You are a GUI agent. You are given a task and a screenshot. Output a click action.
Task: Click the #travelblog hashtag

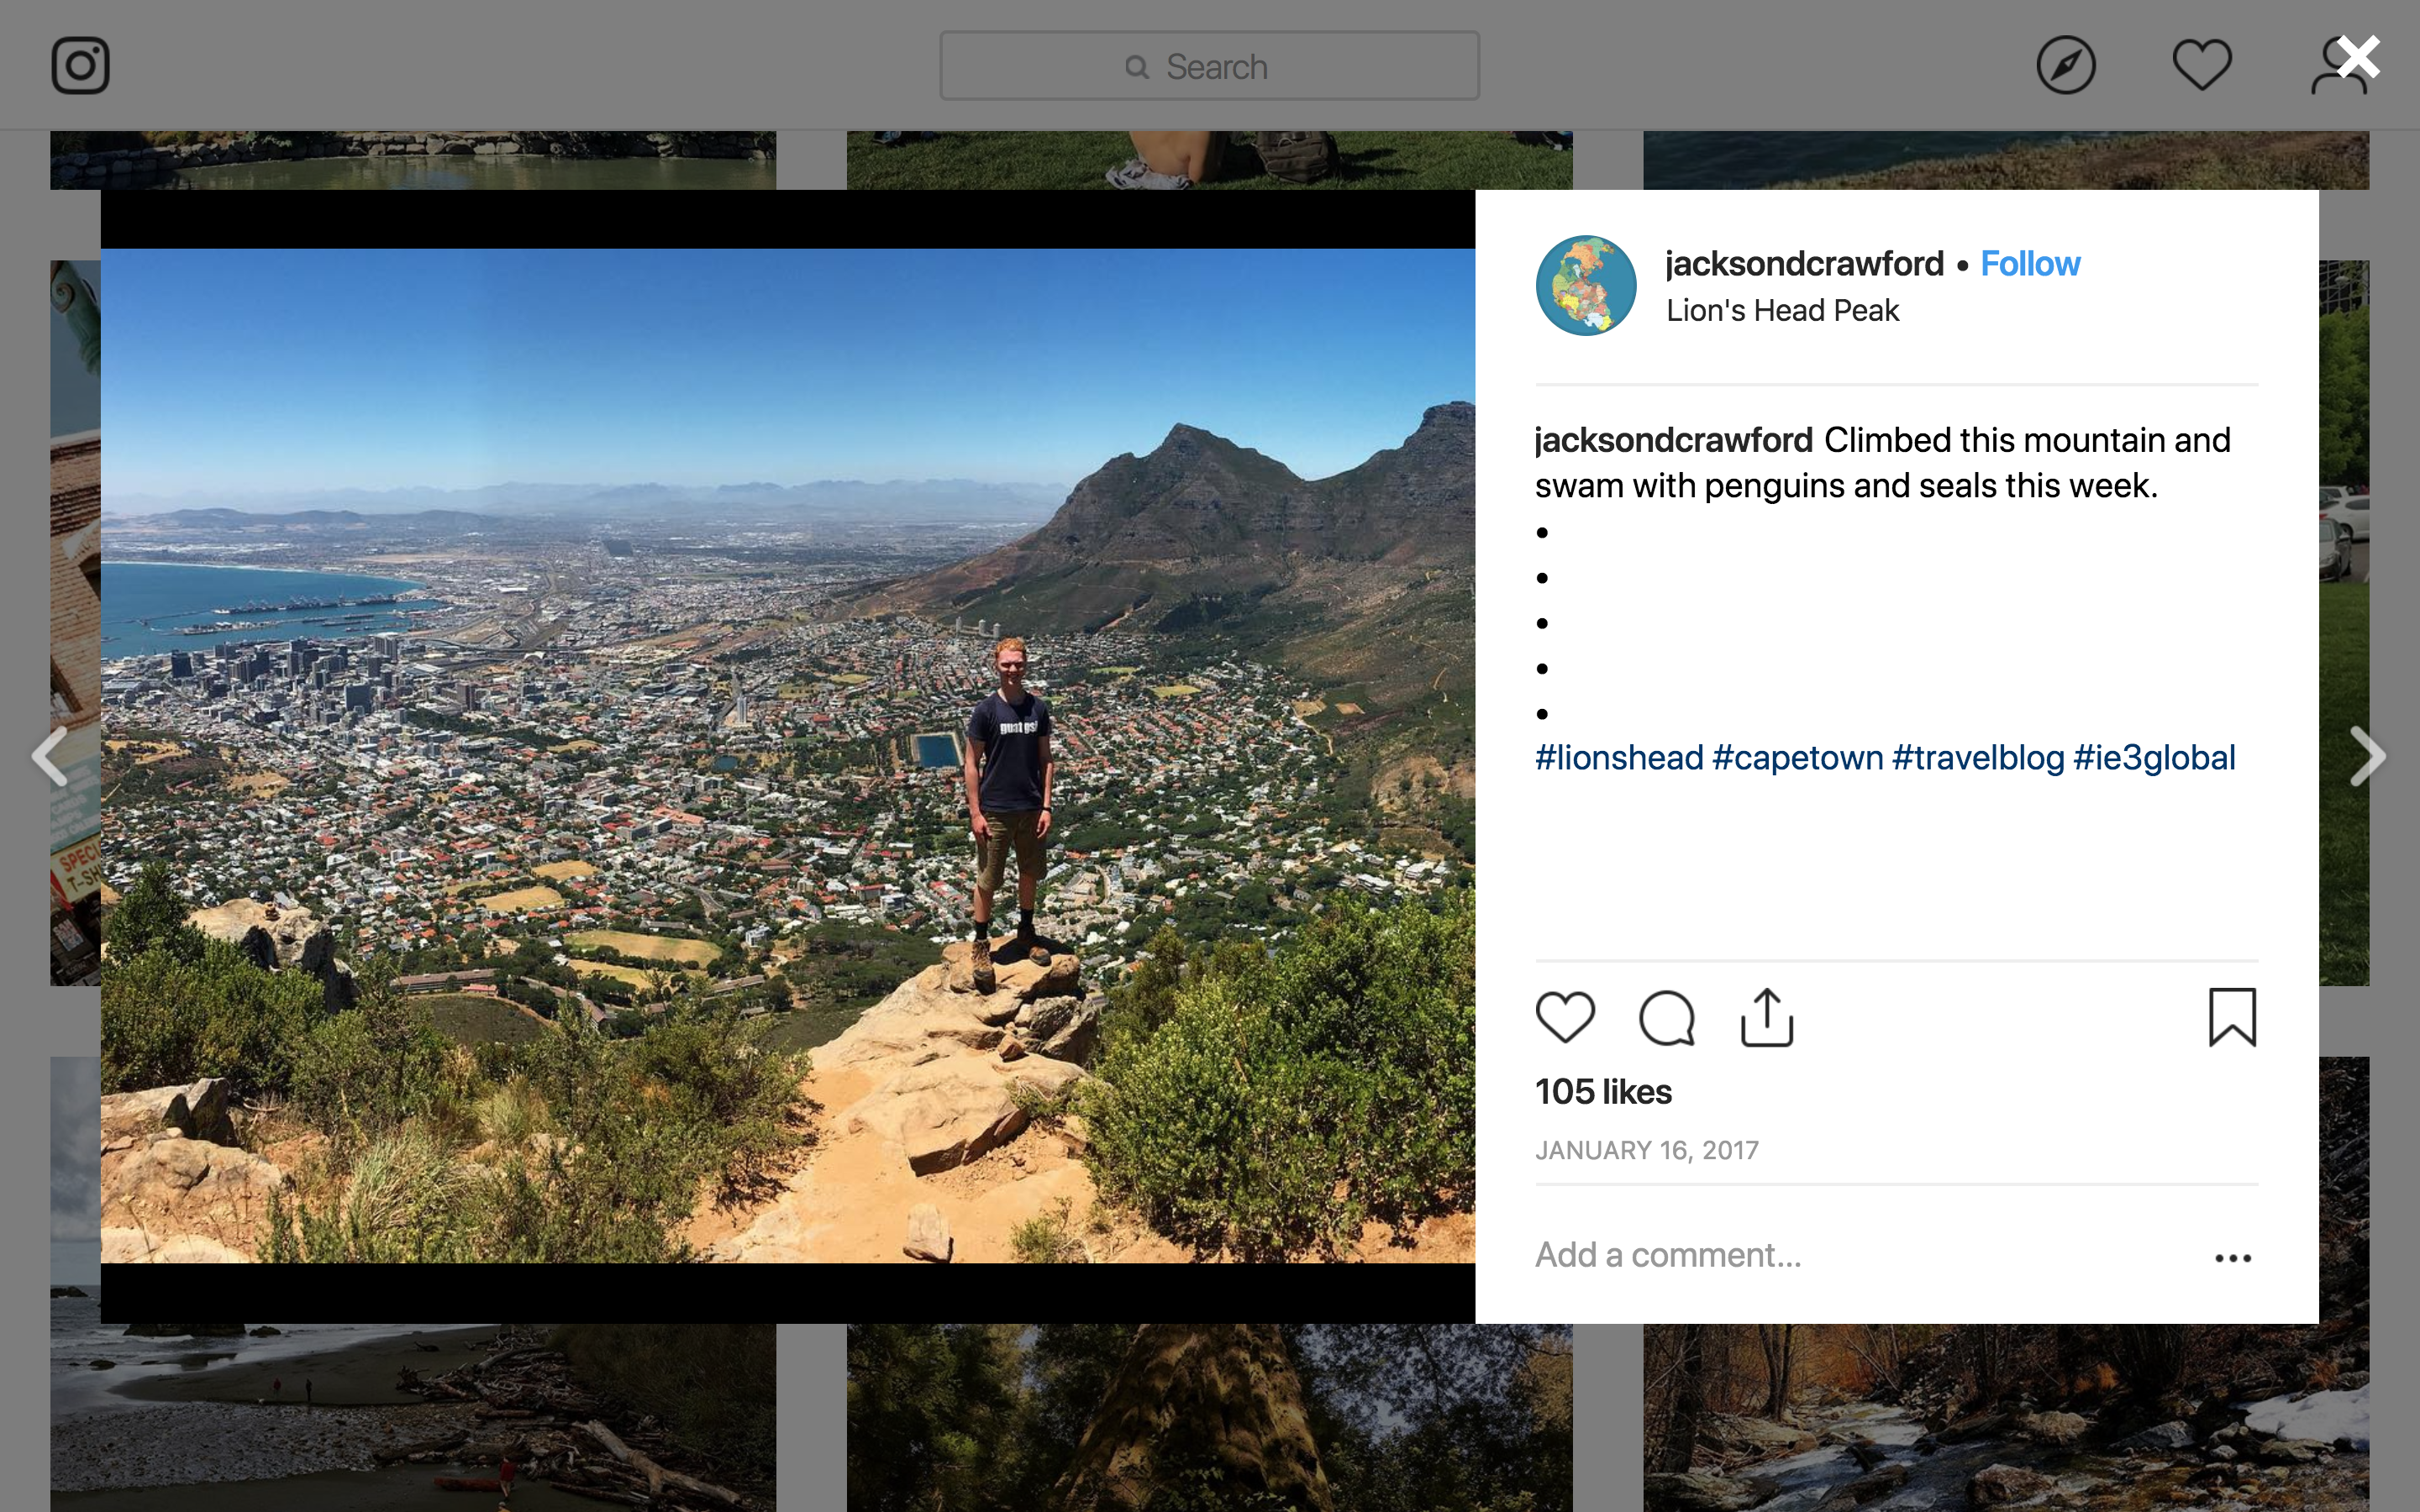[x=1978, y=758]
